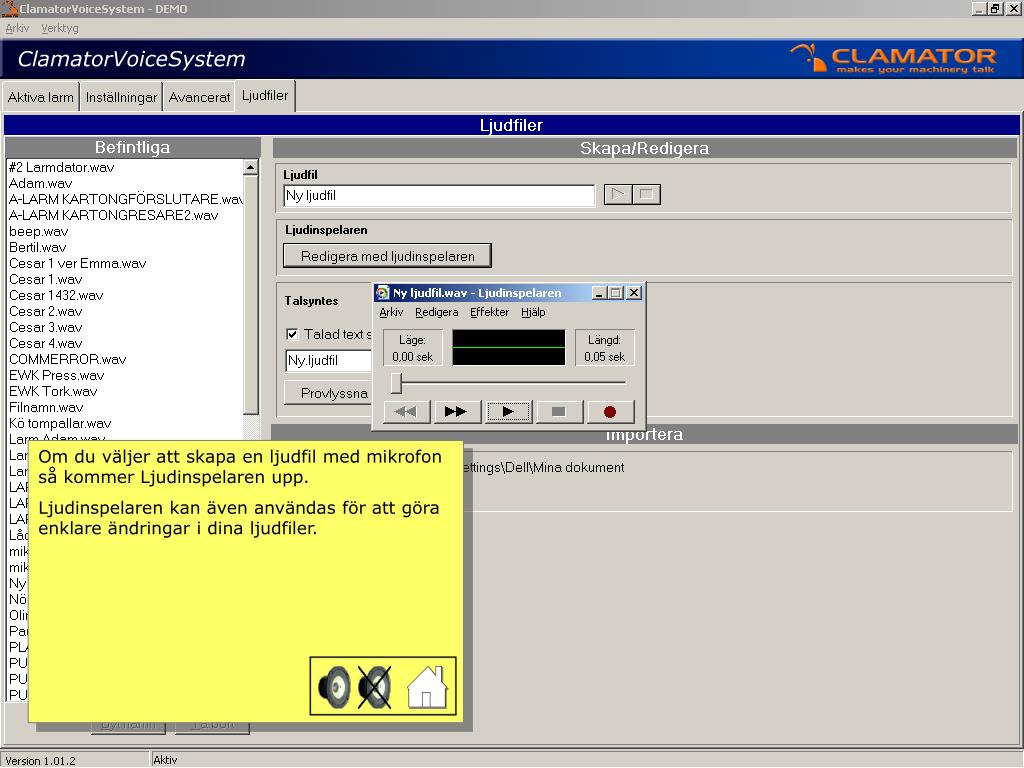Click the Ljudfil name input field
The height and width of the screenshot is (768, 1024).
click(438, 196)
